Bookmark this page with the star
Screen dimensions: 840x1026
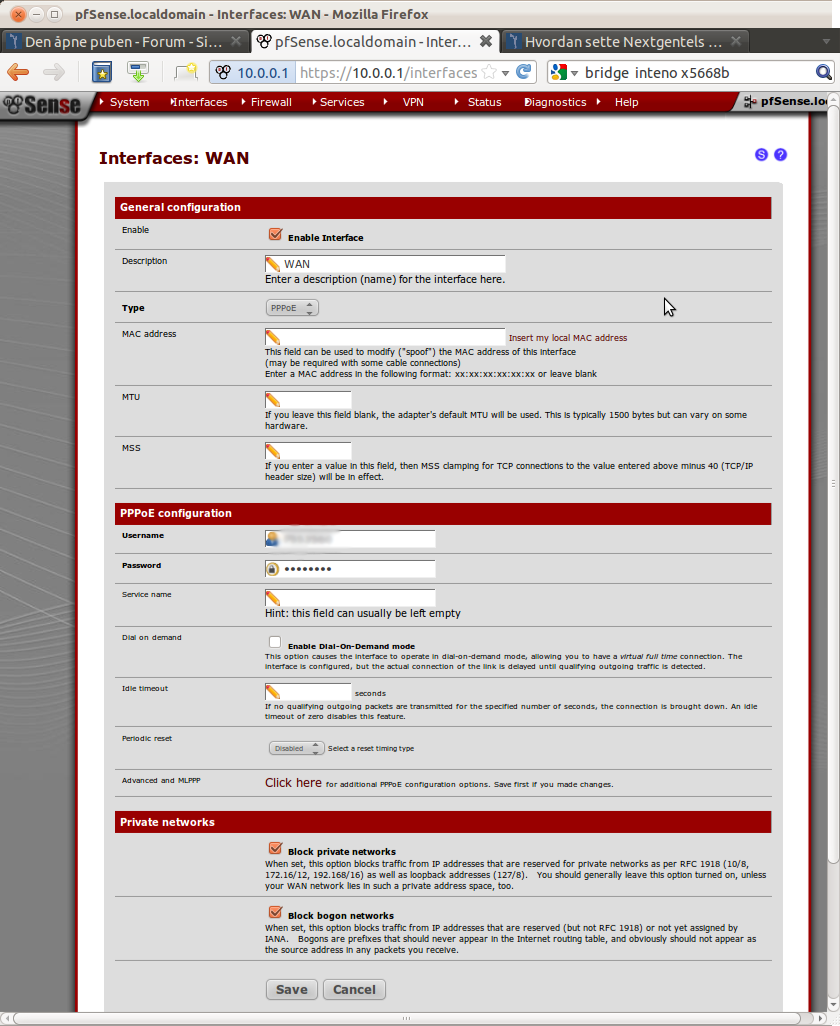(489, 72)
